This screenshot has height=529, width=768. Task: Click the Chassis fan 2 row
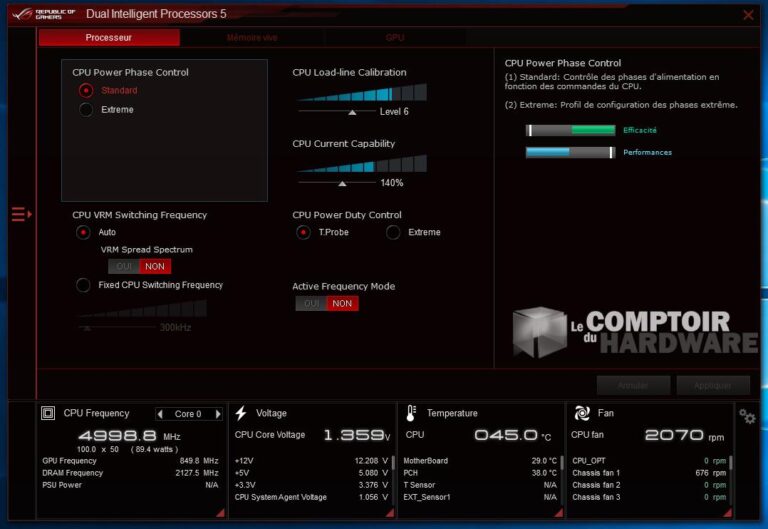coord(649,485)
